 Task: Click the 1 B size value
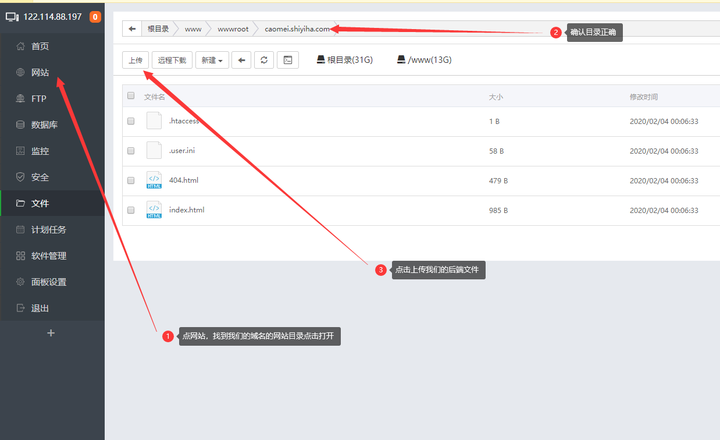tap(494, 121)
